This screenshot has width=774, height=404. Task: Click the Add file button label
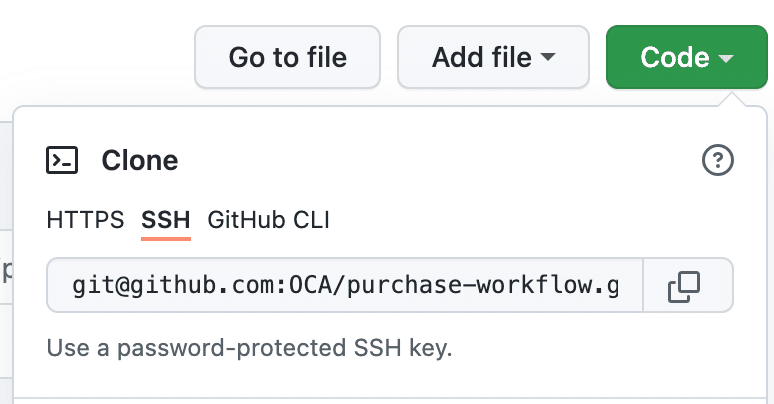[x=481, y=58]
